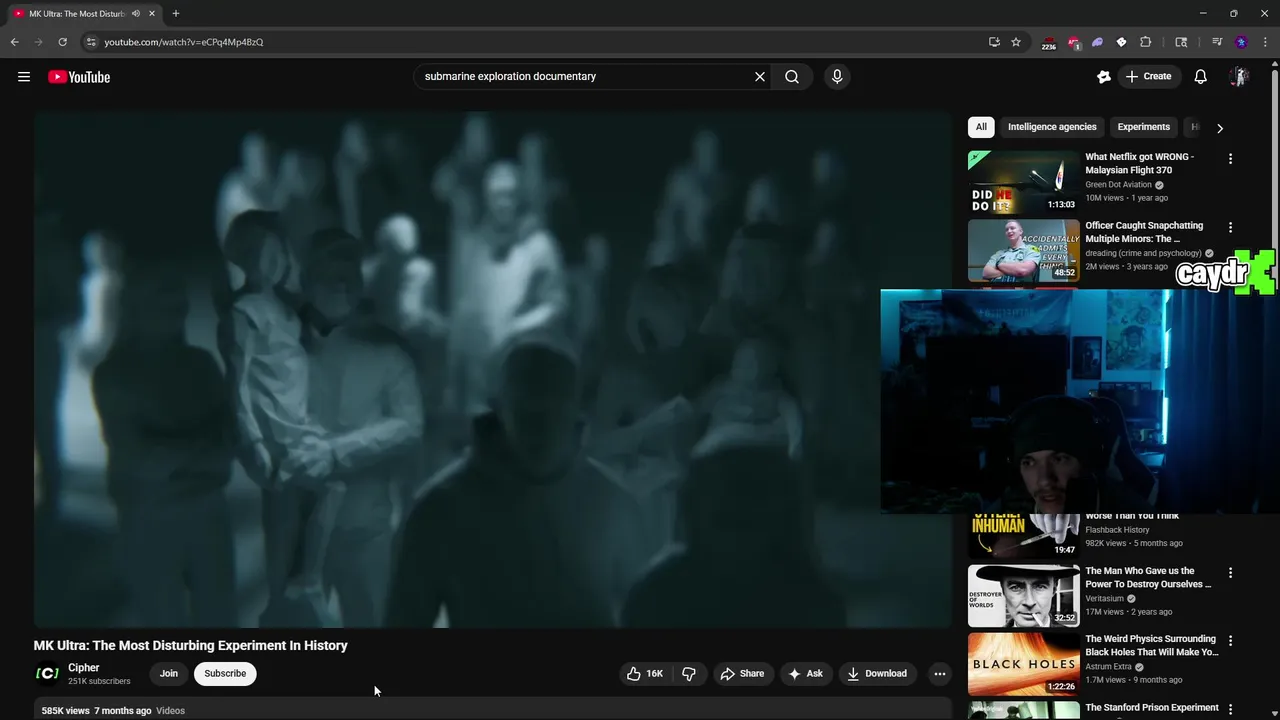Open the Chrome three-dot menu
The width and height of the screenshot is (1280, 720).
1264,42
